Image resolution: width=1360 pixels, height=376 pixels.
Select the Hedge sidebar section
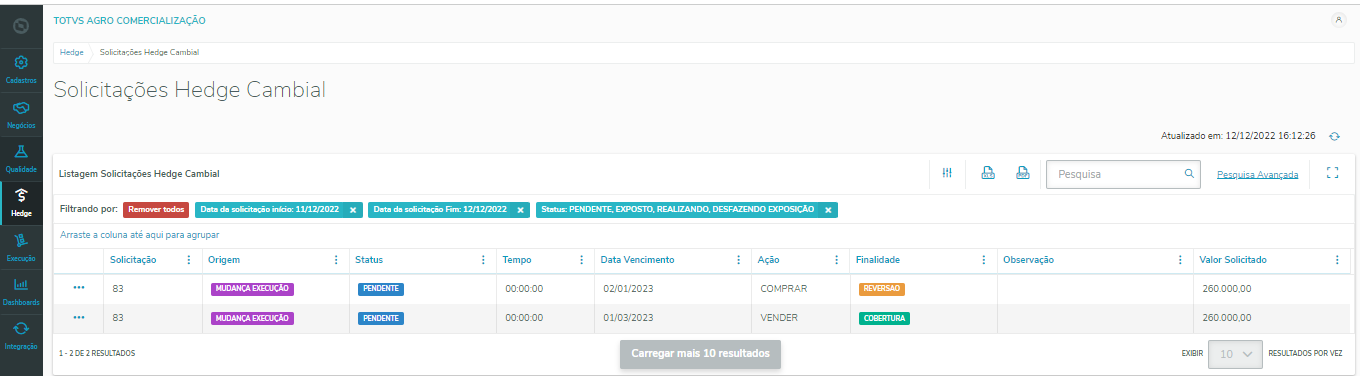(21, 203)
